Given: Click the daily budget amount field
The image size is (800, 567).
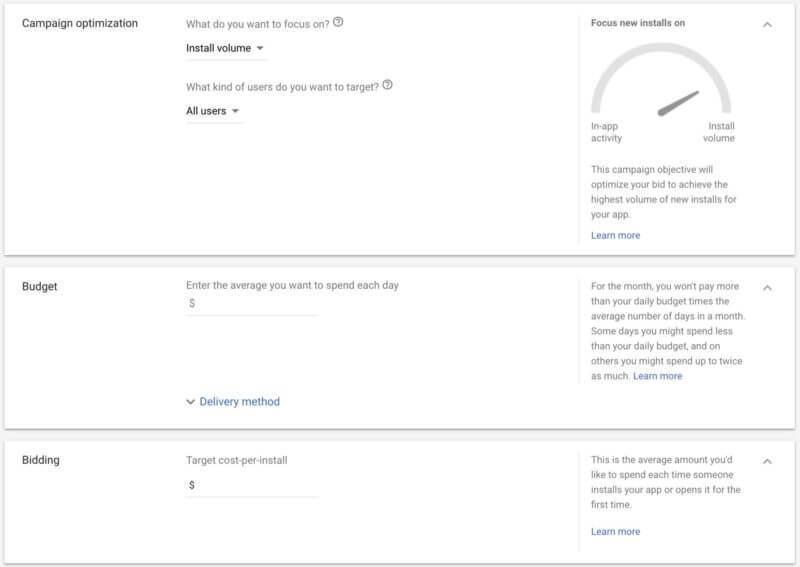Looking at the screenshot, I should click(252, 303).
